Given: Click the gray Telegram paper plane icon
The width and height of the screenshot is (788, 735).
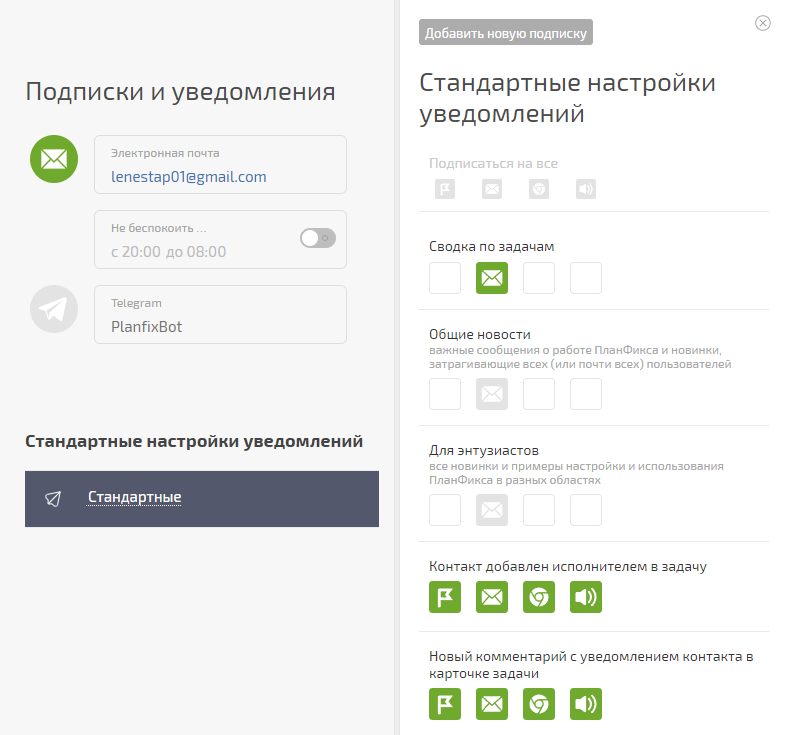Looking at the screenshot, I should point(54,309).
